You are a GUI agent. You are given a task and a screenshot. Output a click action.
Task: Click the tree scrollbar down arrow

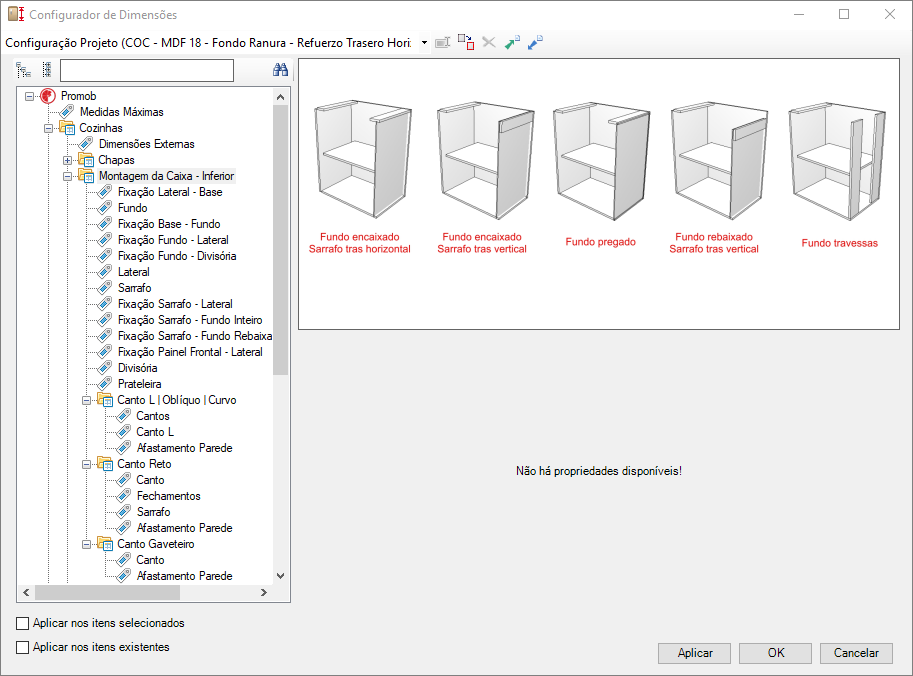pyautogui.click(x=281, y=576)
